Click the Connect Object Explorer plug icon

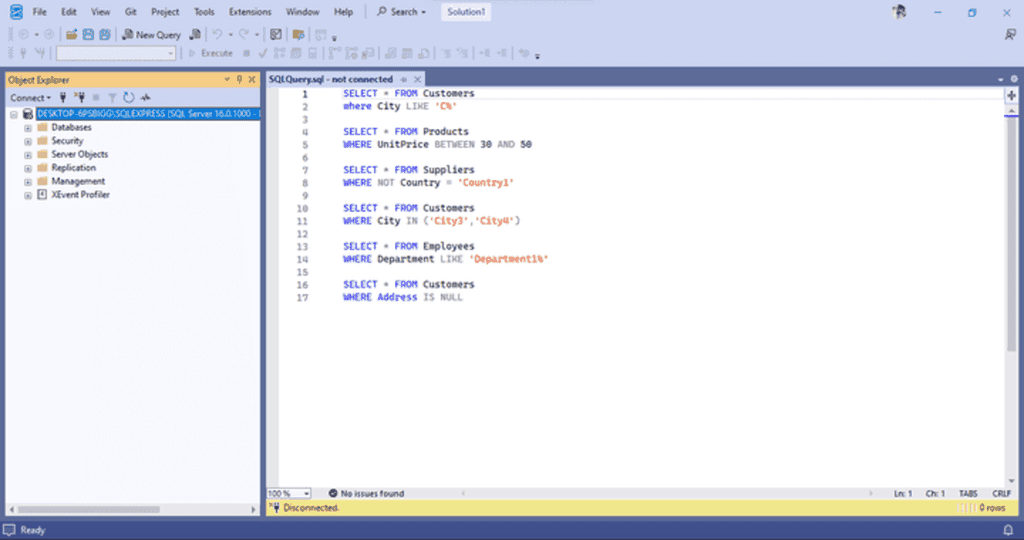tap(64, 98)
